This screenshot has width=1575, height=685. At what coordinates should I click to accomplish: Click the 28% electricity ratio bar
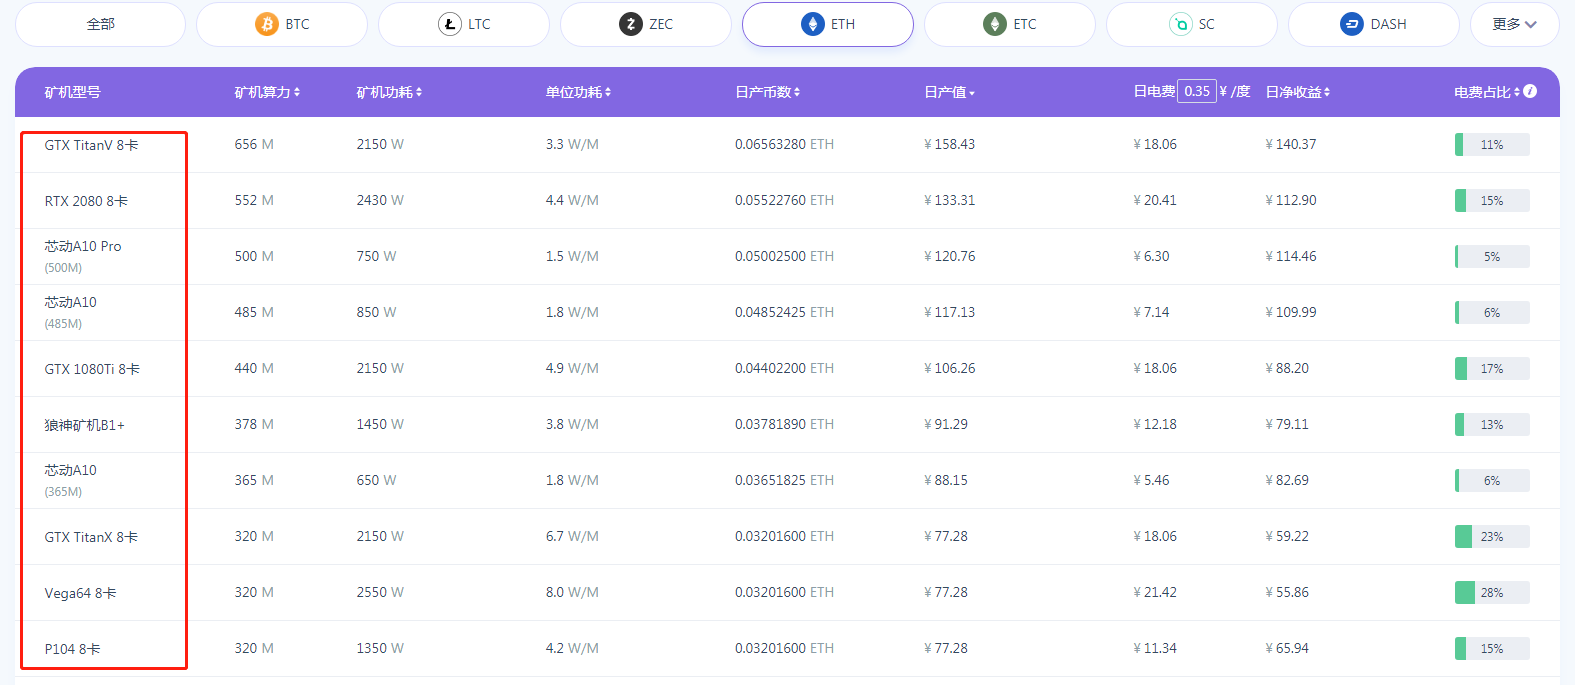click(x=1491, y=593)
